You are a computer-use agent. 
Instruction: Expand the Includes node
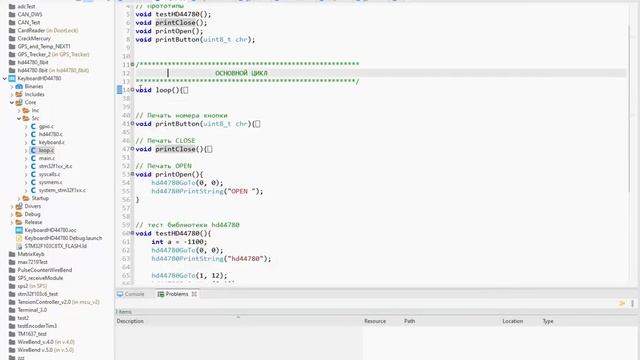point(12,94)
